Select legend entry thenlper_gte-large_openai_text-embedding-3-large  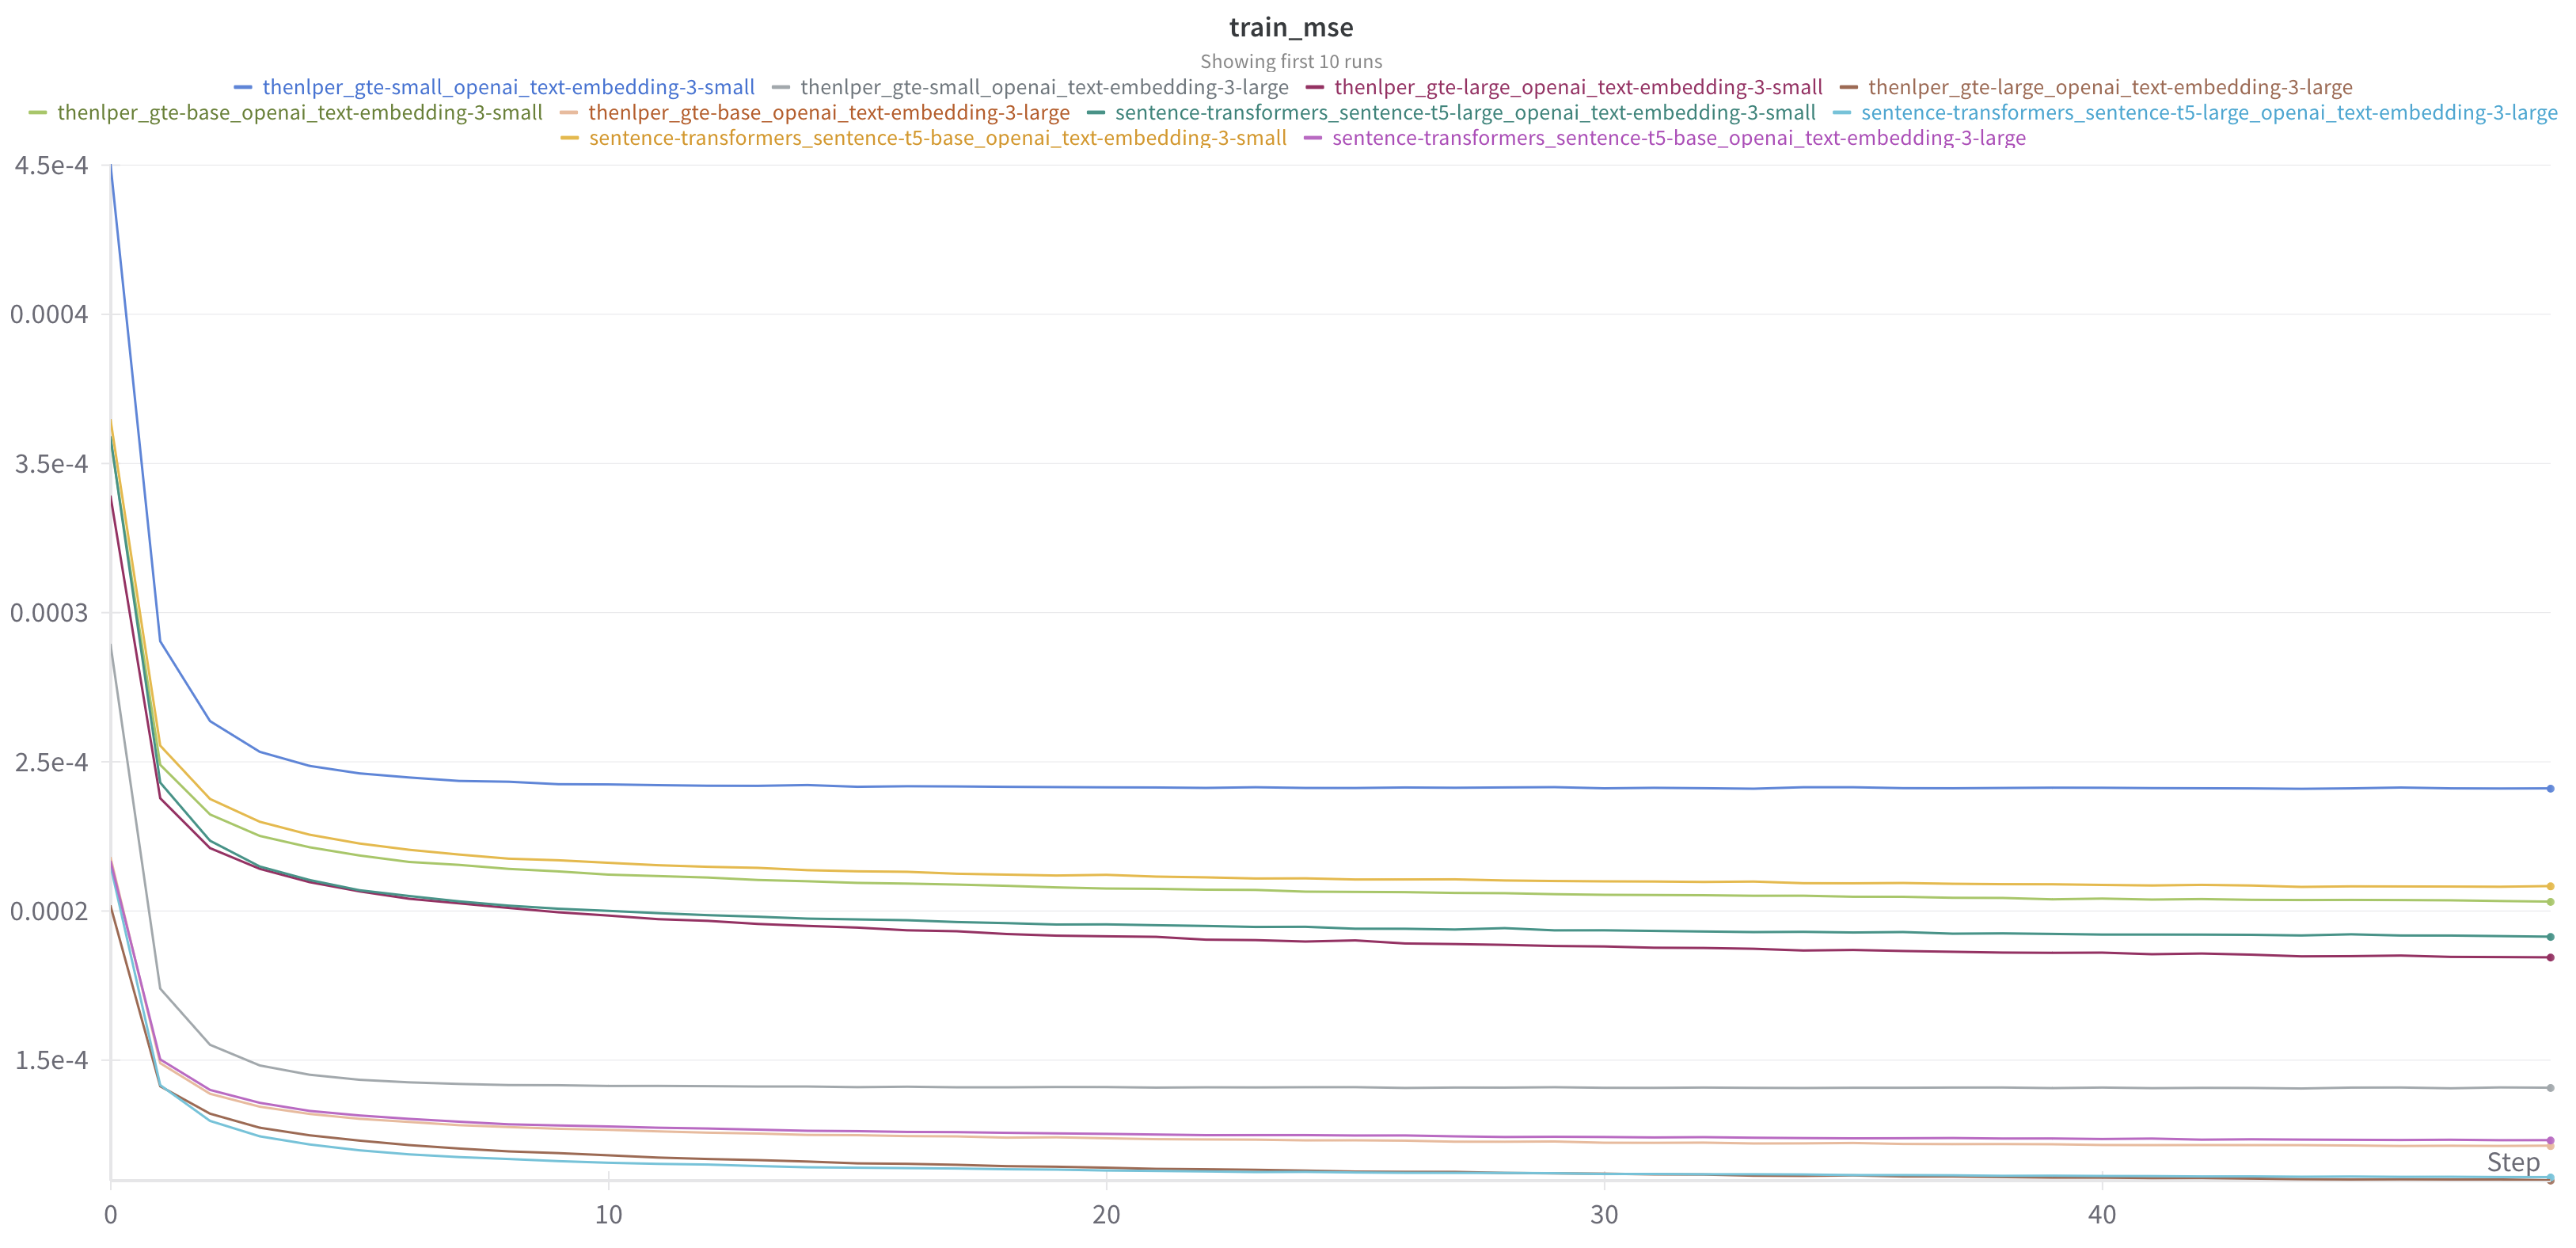coord(2110,87)
